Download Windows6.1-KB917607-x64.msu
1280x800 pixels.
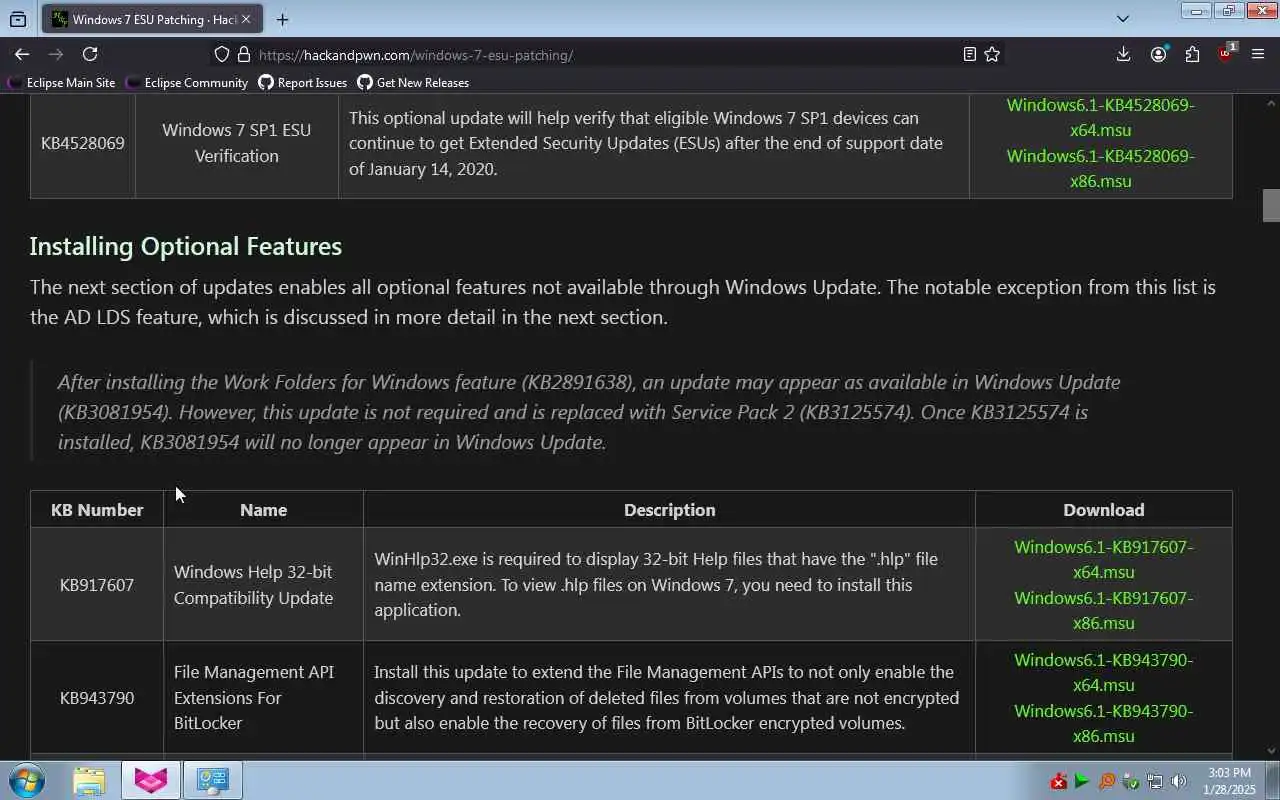(1104, 559)
